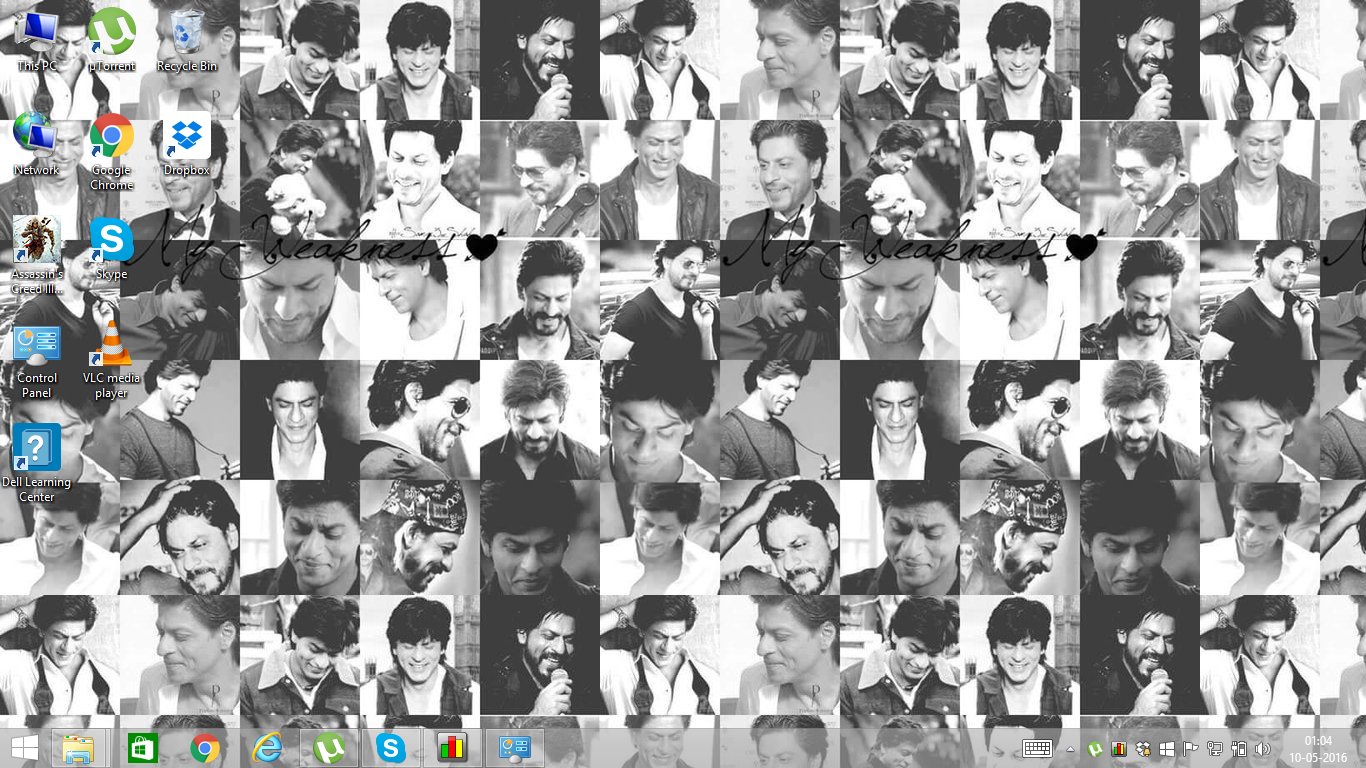Click the Dropbox tray icon
The width and height of the screenshot is (1366, 768).
click(1144, 748)
